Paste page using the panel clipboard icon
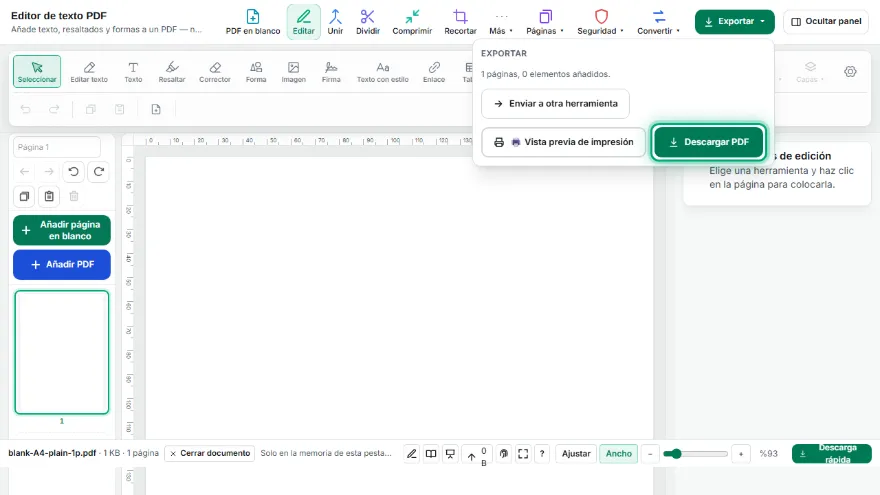This screenshot has height=495, width=880. 49,196
